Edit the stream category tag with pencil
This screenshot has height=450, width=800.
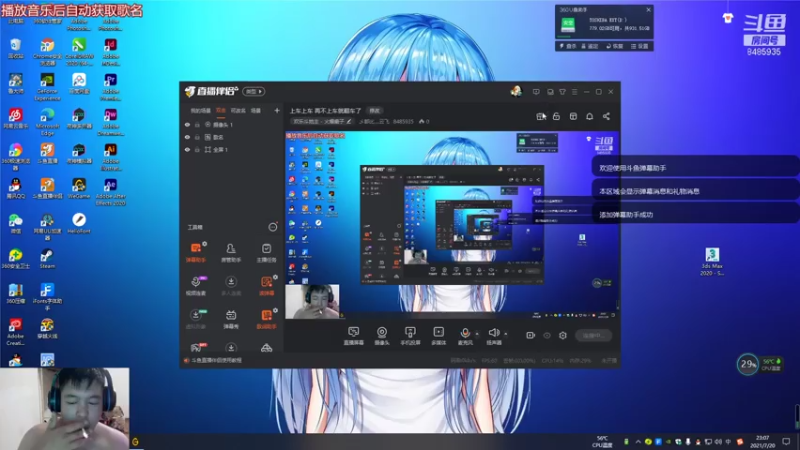click(x=349, y=121)
